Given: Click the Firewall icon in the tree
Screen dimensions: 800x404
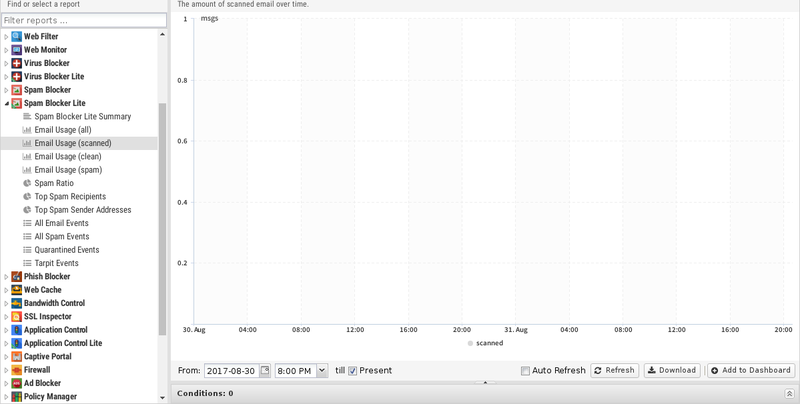Looking at the screenshot, I should [17, 370].
